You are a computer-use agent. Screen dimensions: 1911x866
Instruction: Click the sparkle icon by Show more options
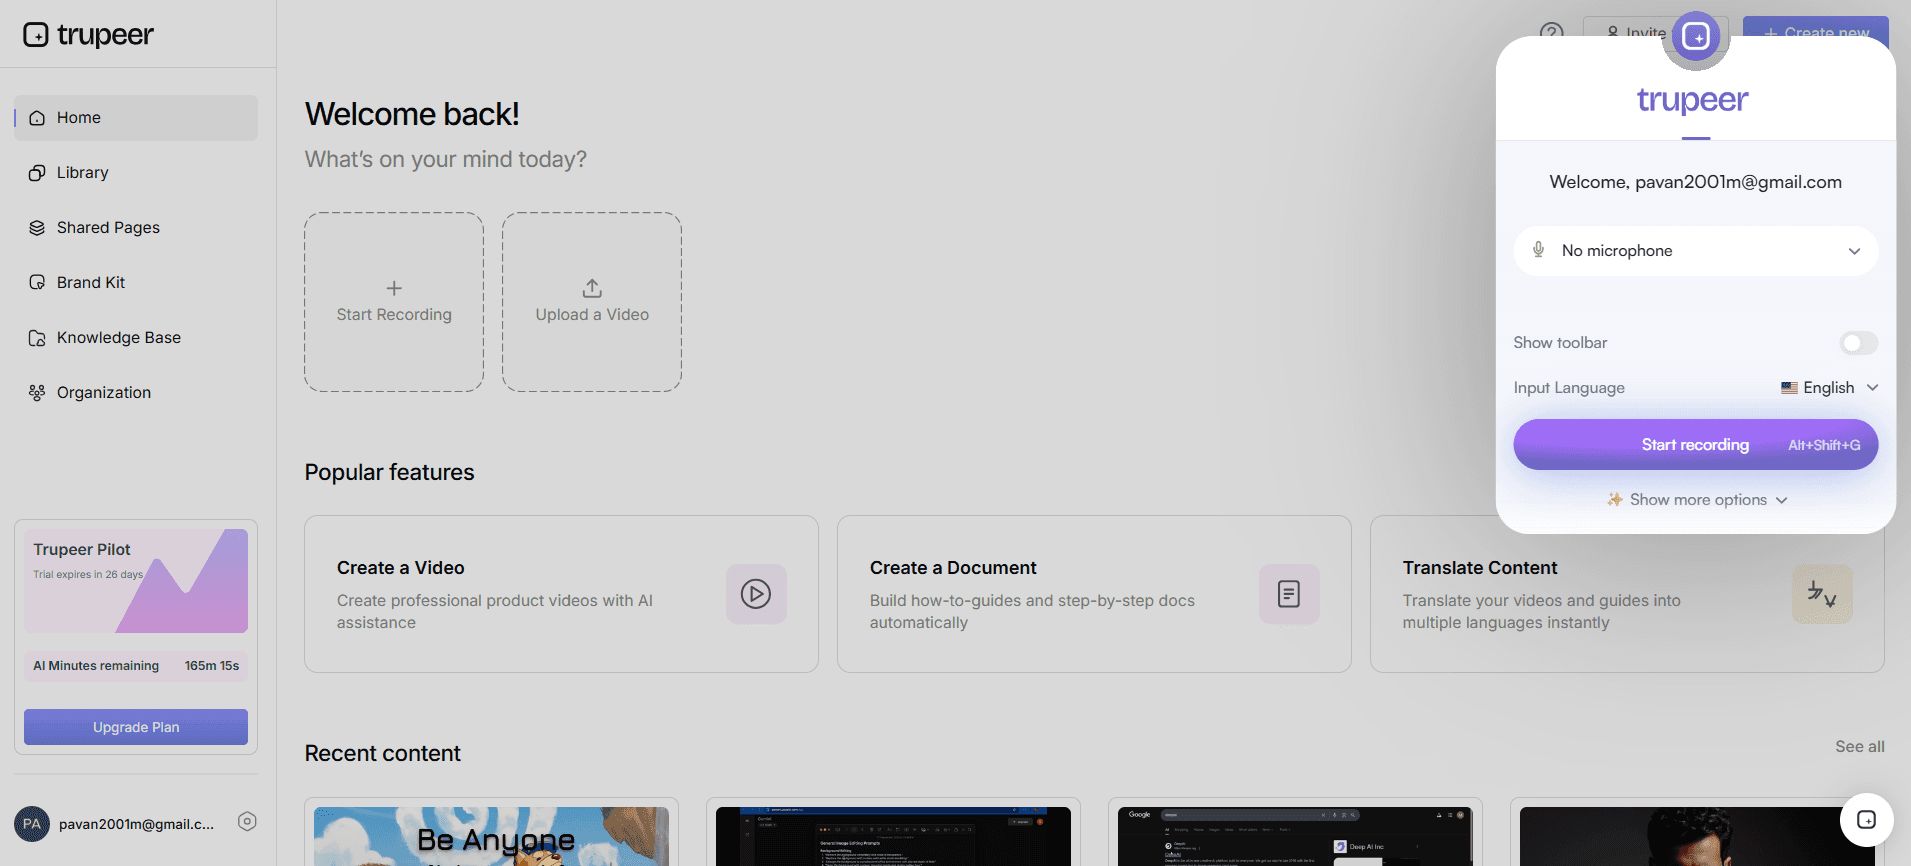(x=1615, y=499)
